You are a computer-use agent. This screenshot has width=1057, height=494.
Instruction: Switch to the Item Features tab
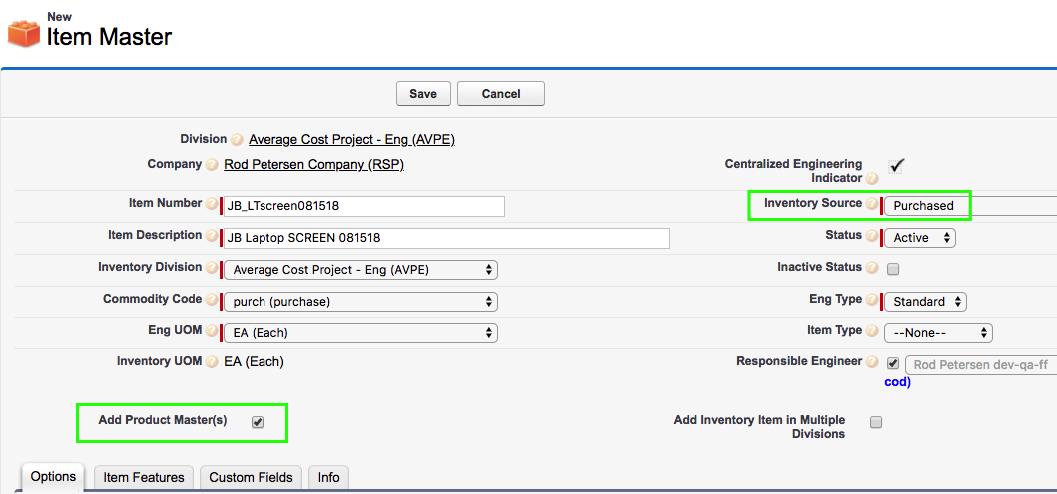(x=144, y=477)
